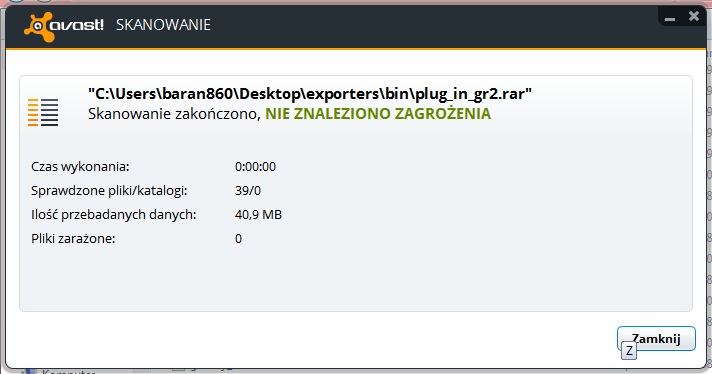The height and width of the screenshot is (374, 712).
Task: Click the scan results list icon
Action: click(43, 112)
